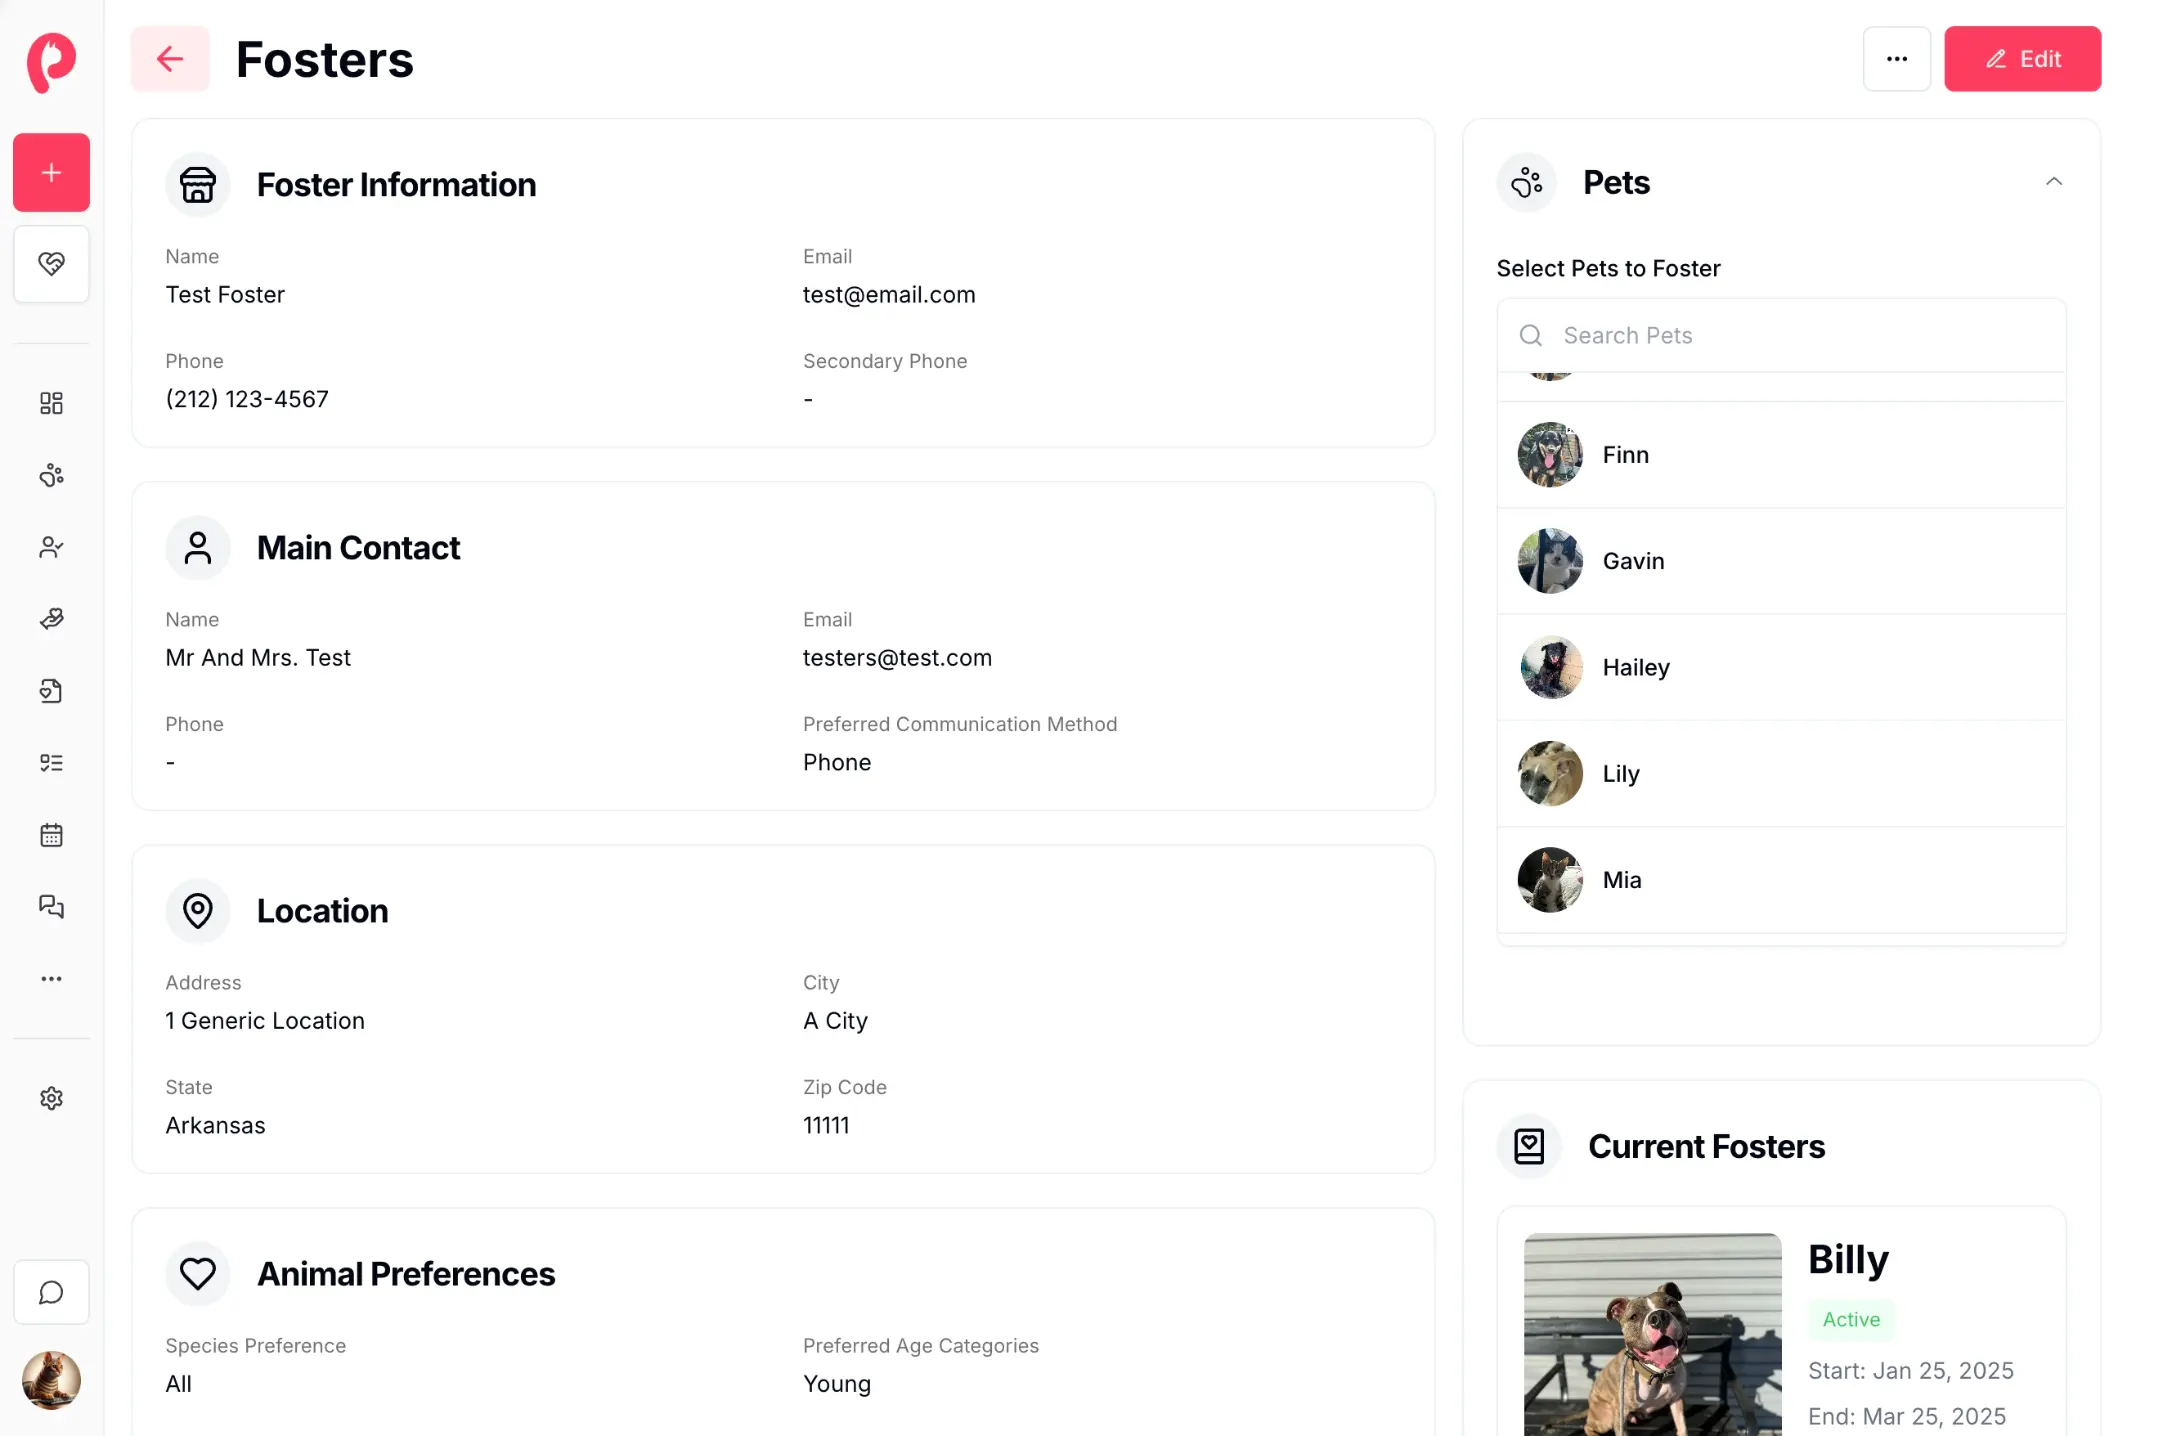Click the plus add new button
The height and width of the screenshot is (1436, 2168).
coord(53,173)
